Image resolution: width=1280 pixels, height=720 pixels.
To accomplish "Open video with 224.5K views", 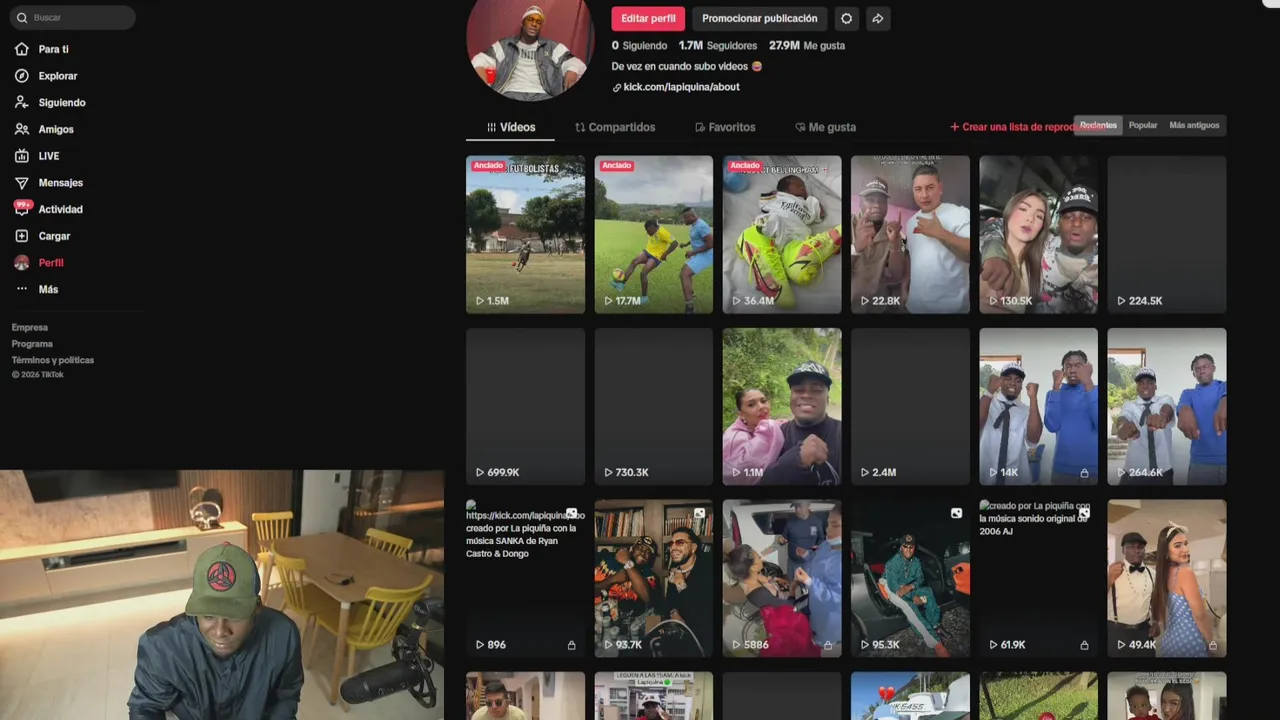I will tap(1167, 234).
